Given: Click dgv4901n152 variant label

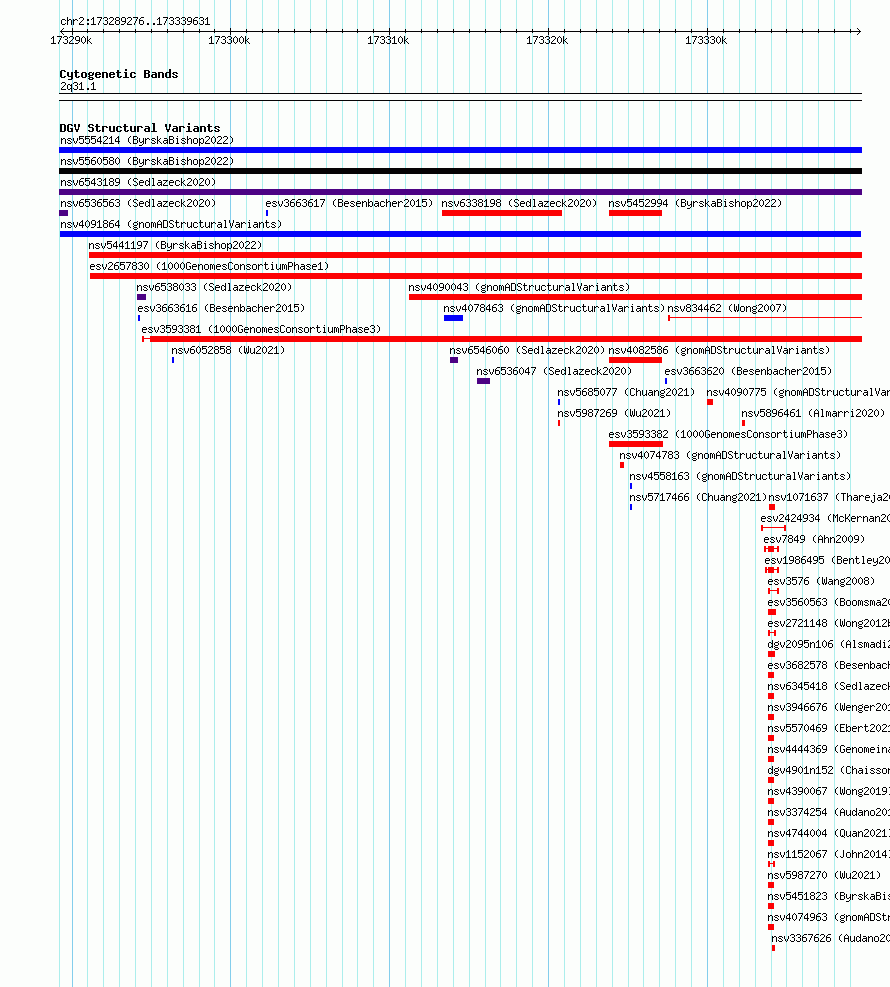Looking at the screenshot, I should [828, 770].
